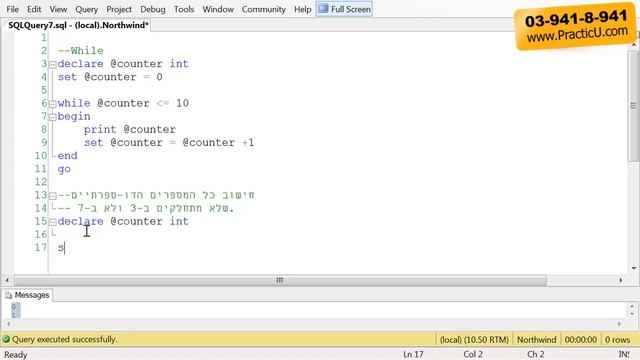The image size is (640, 360).
Task: Click the '10' value on line 6
Action: click(182, 103)
